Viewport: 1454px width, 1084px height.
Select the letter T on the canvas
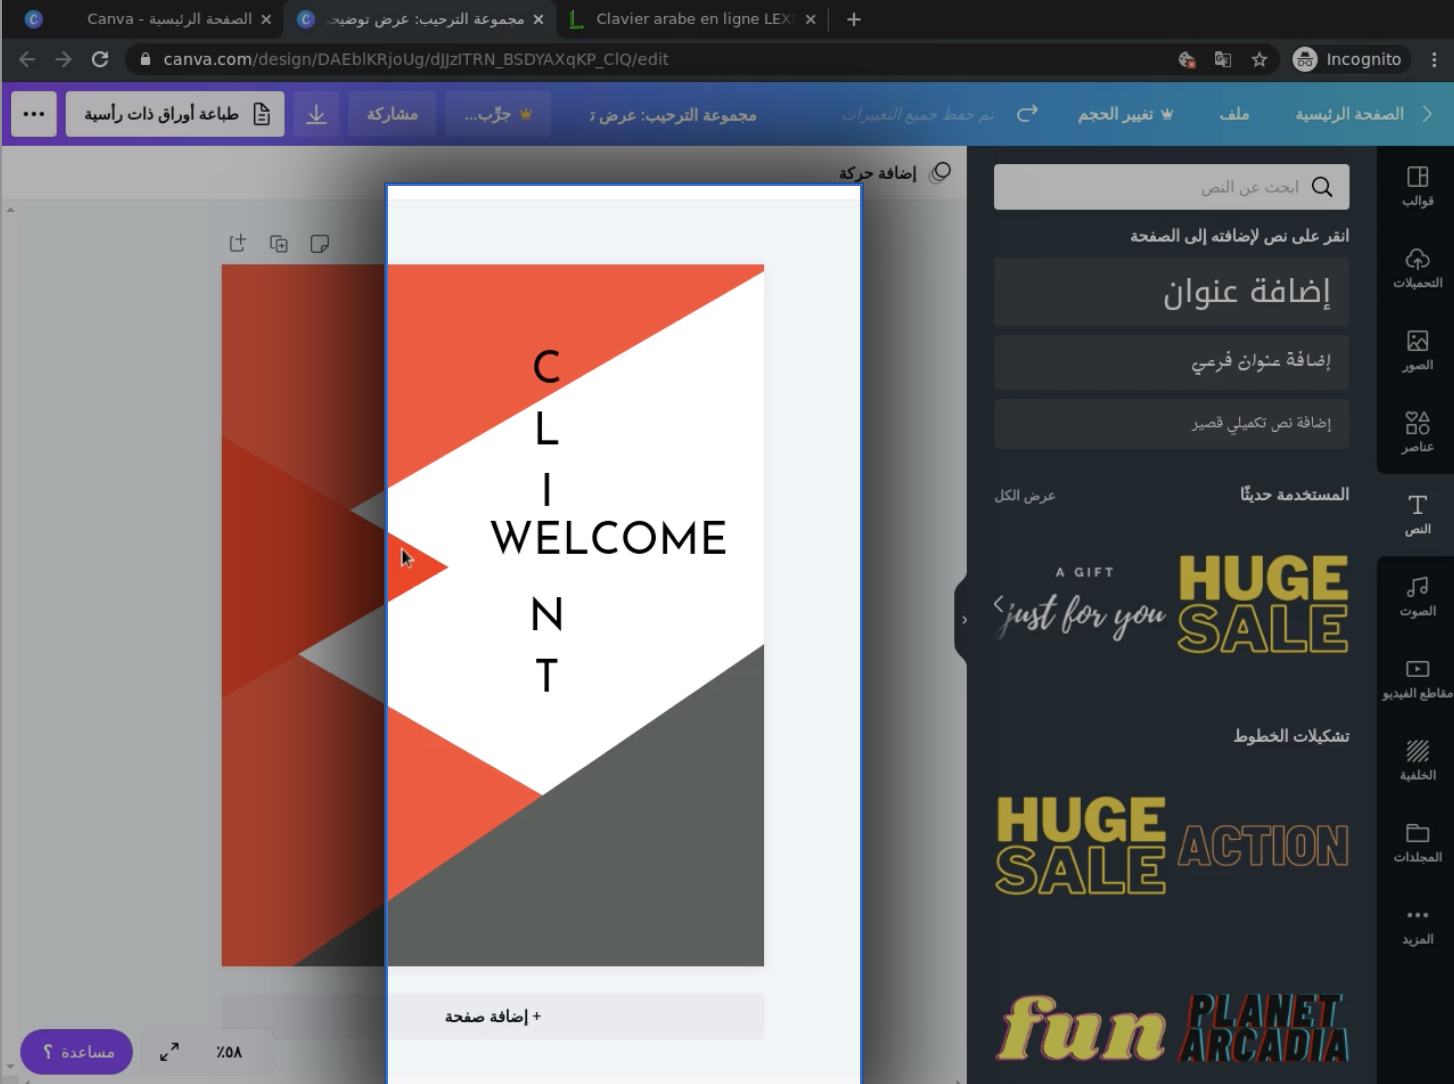click(546, 676)
